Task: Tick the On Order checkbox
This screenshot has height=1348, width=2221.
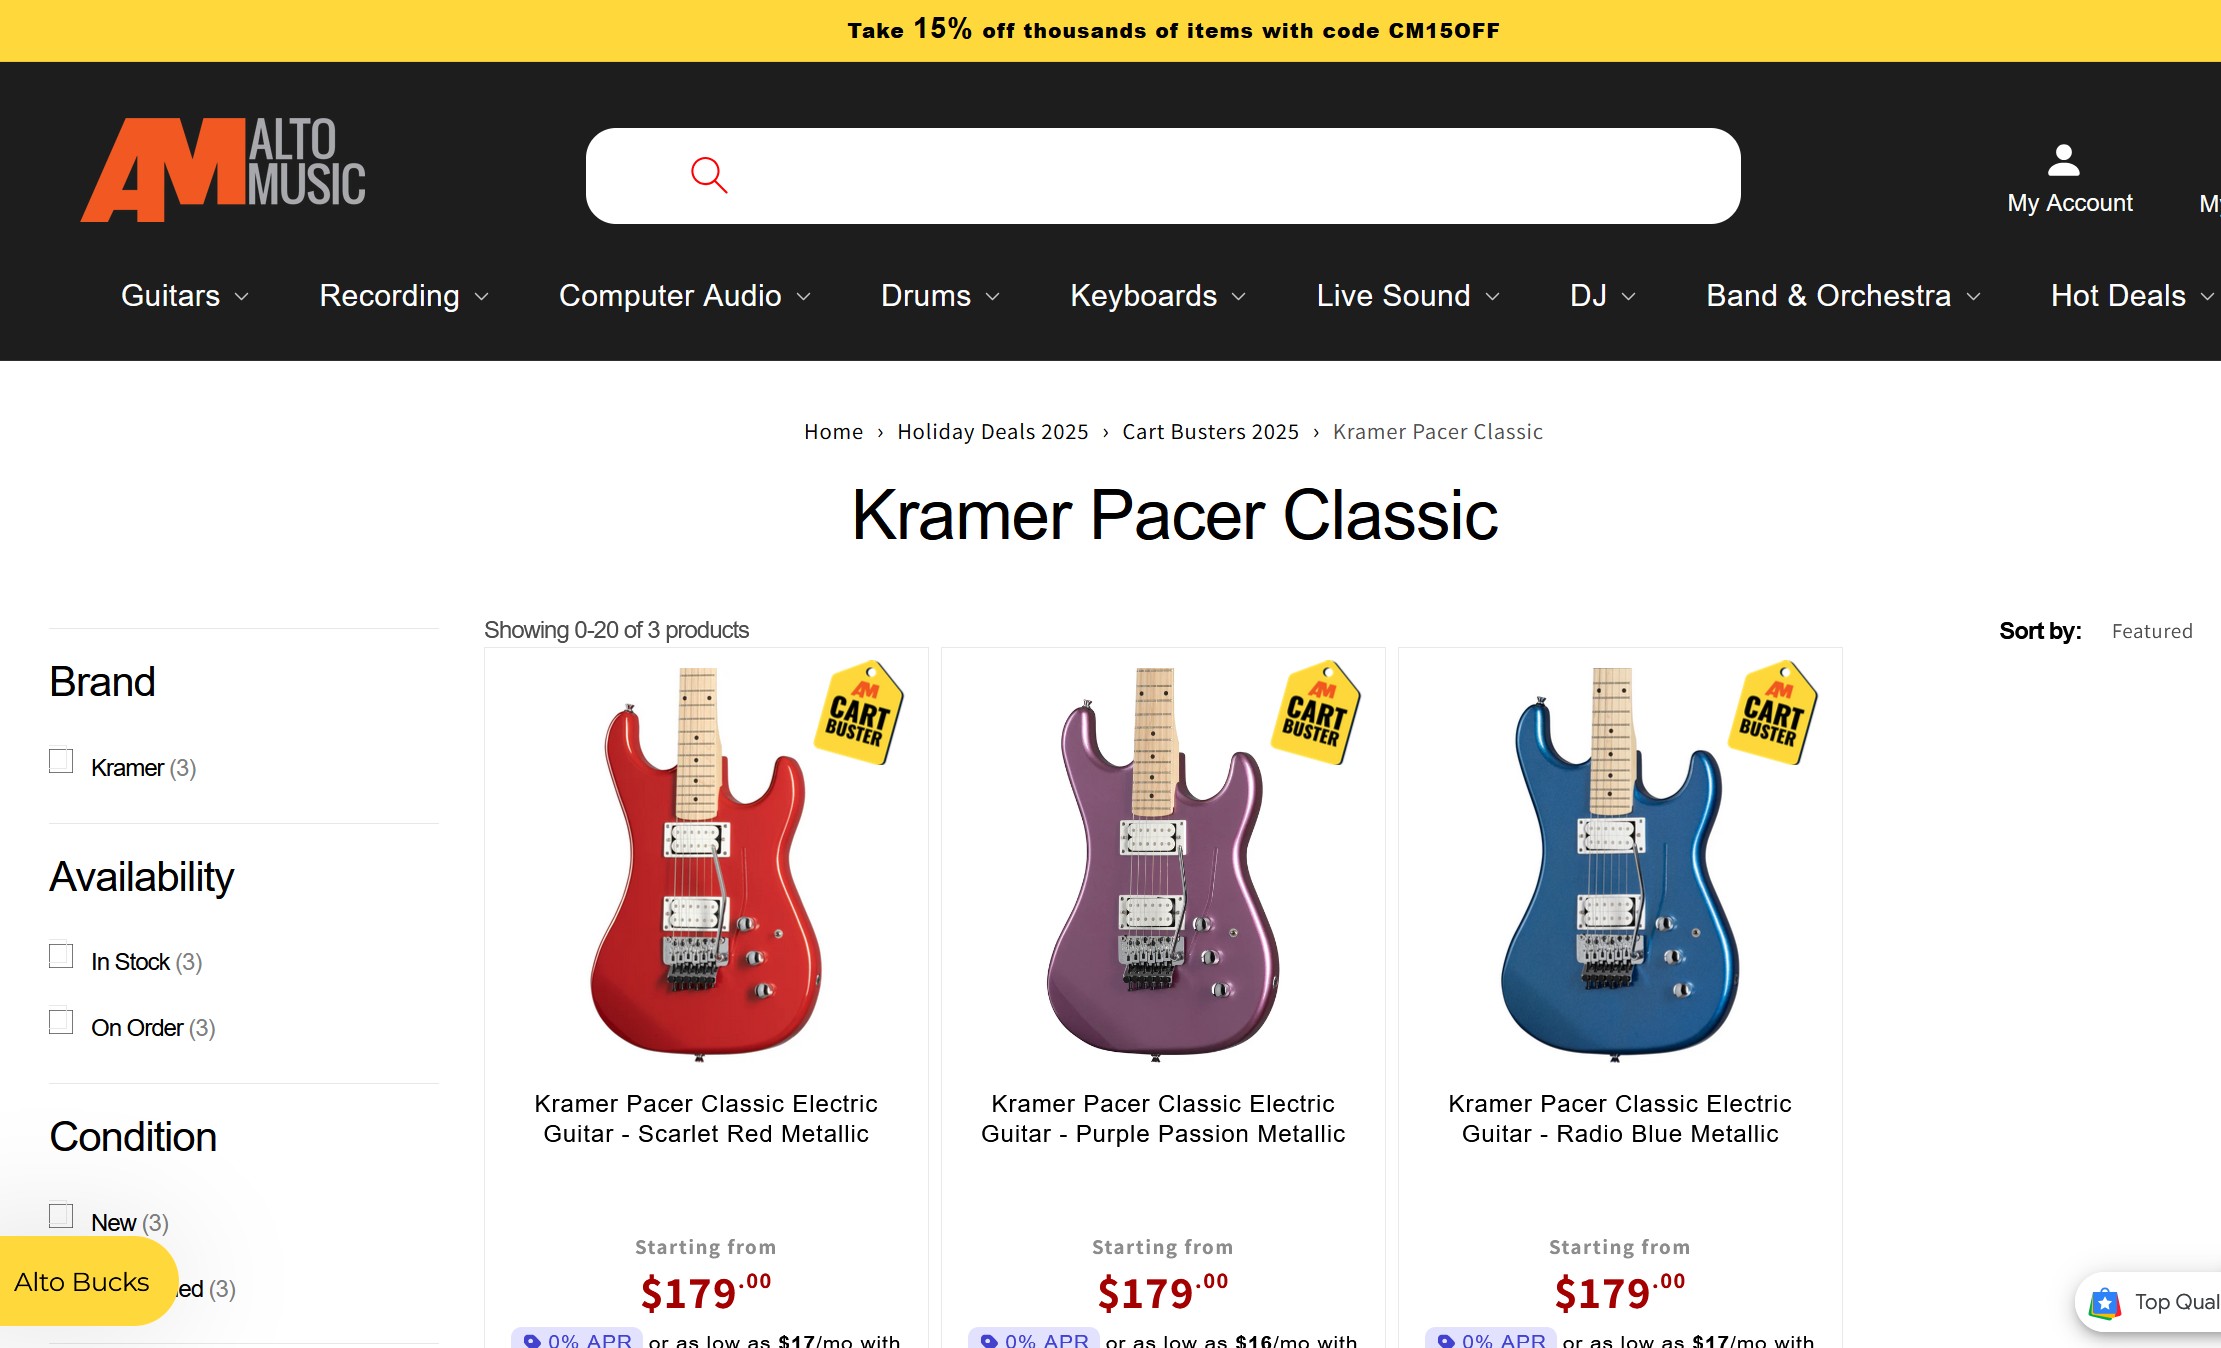Action: (x=61, y=1021)
